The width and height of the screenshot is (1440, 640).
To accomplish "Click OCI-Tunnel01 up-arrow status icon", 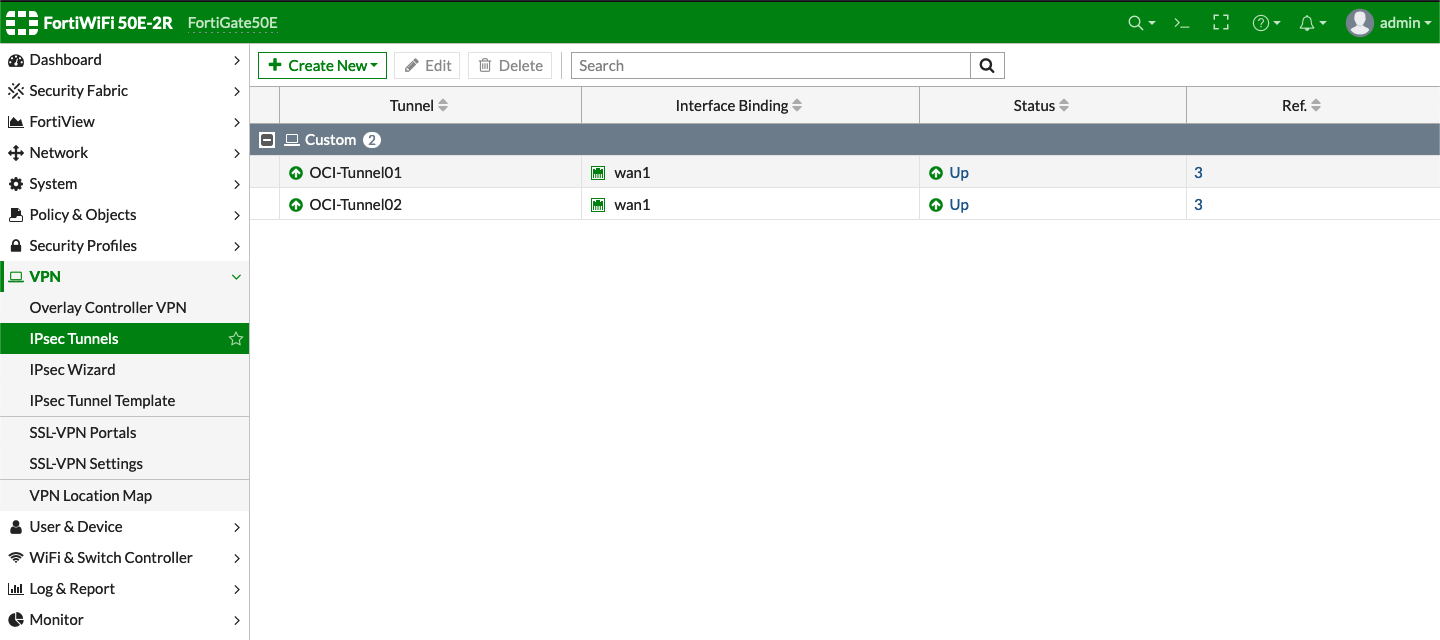I will pos(296,173).
